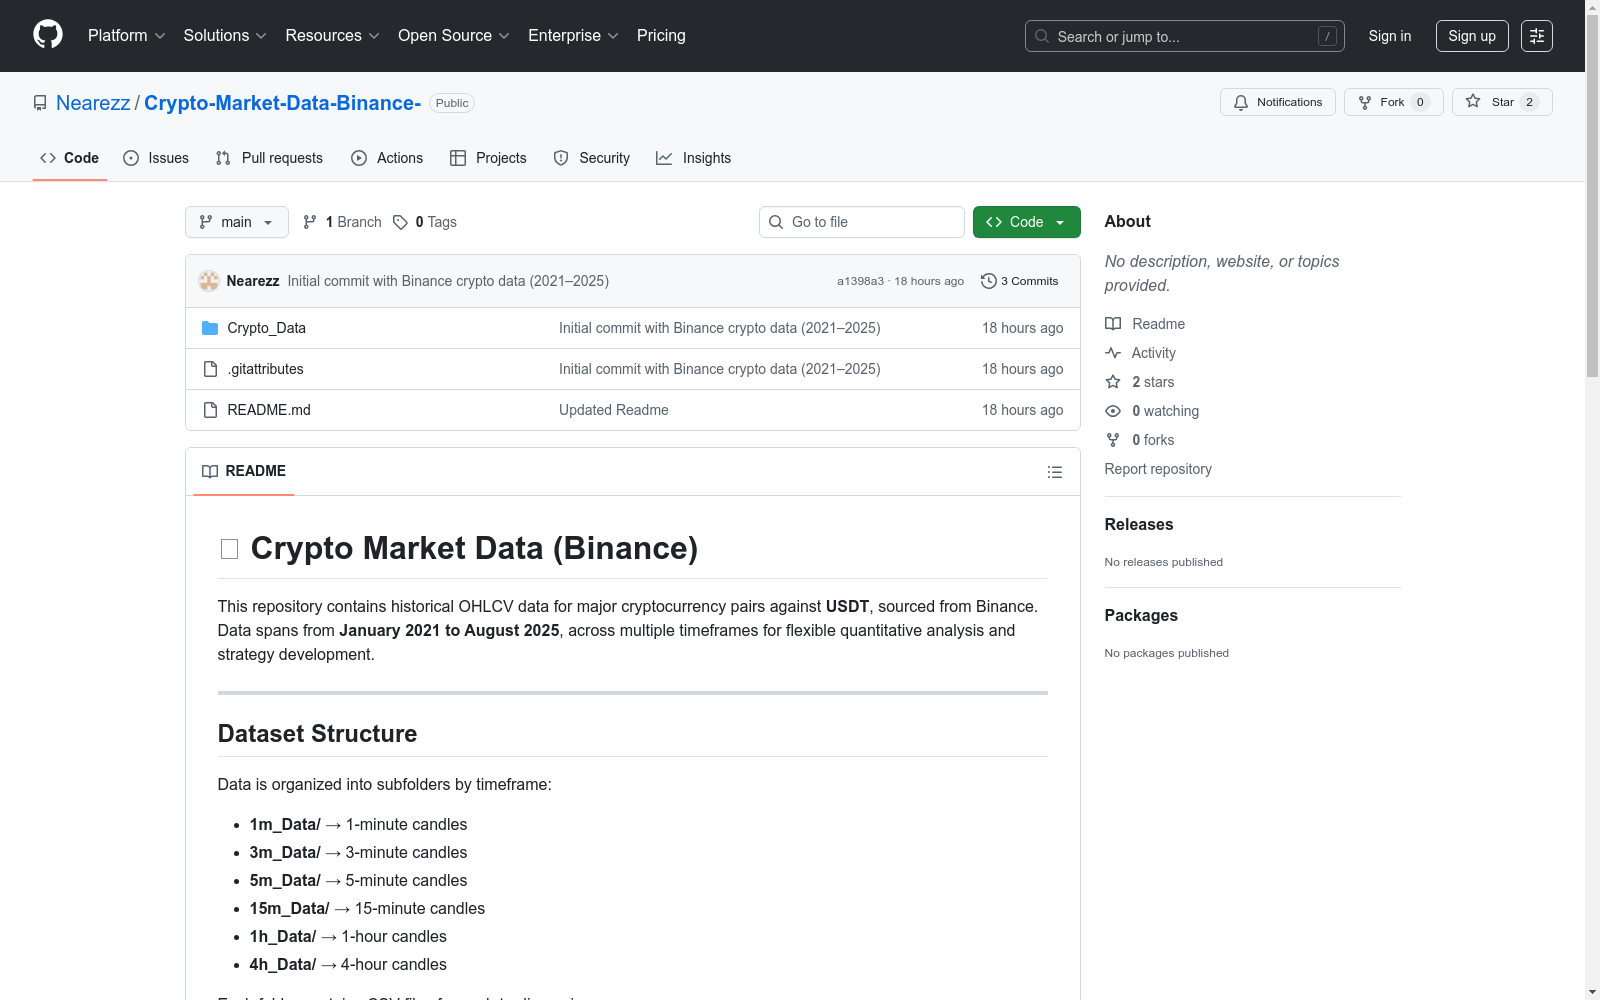Screen dimensions: 1600x1000
Task: Open the Projects tab
Action: [488, 158]
